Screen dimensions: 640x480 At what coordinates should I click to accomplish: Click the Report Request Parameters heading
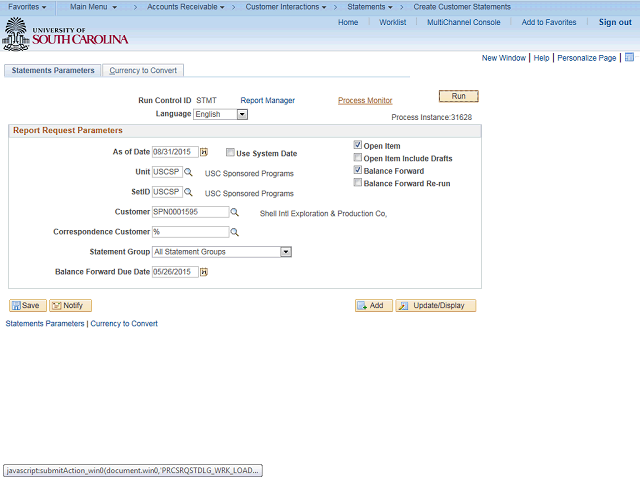pos(68,130)
